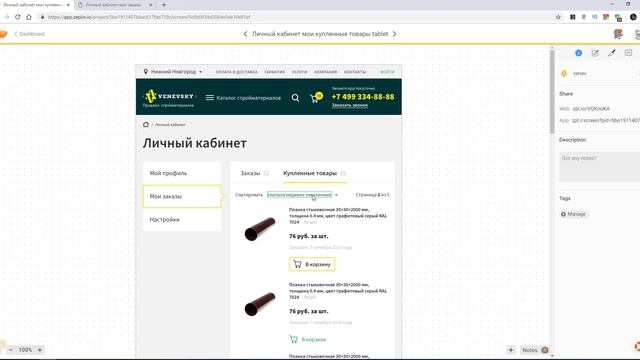Click the Услуги menu item
The width and height of the screenshot is (640, 360).
(x=299, y=72)
